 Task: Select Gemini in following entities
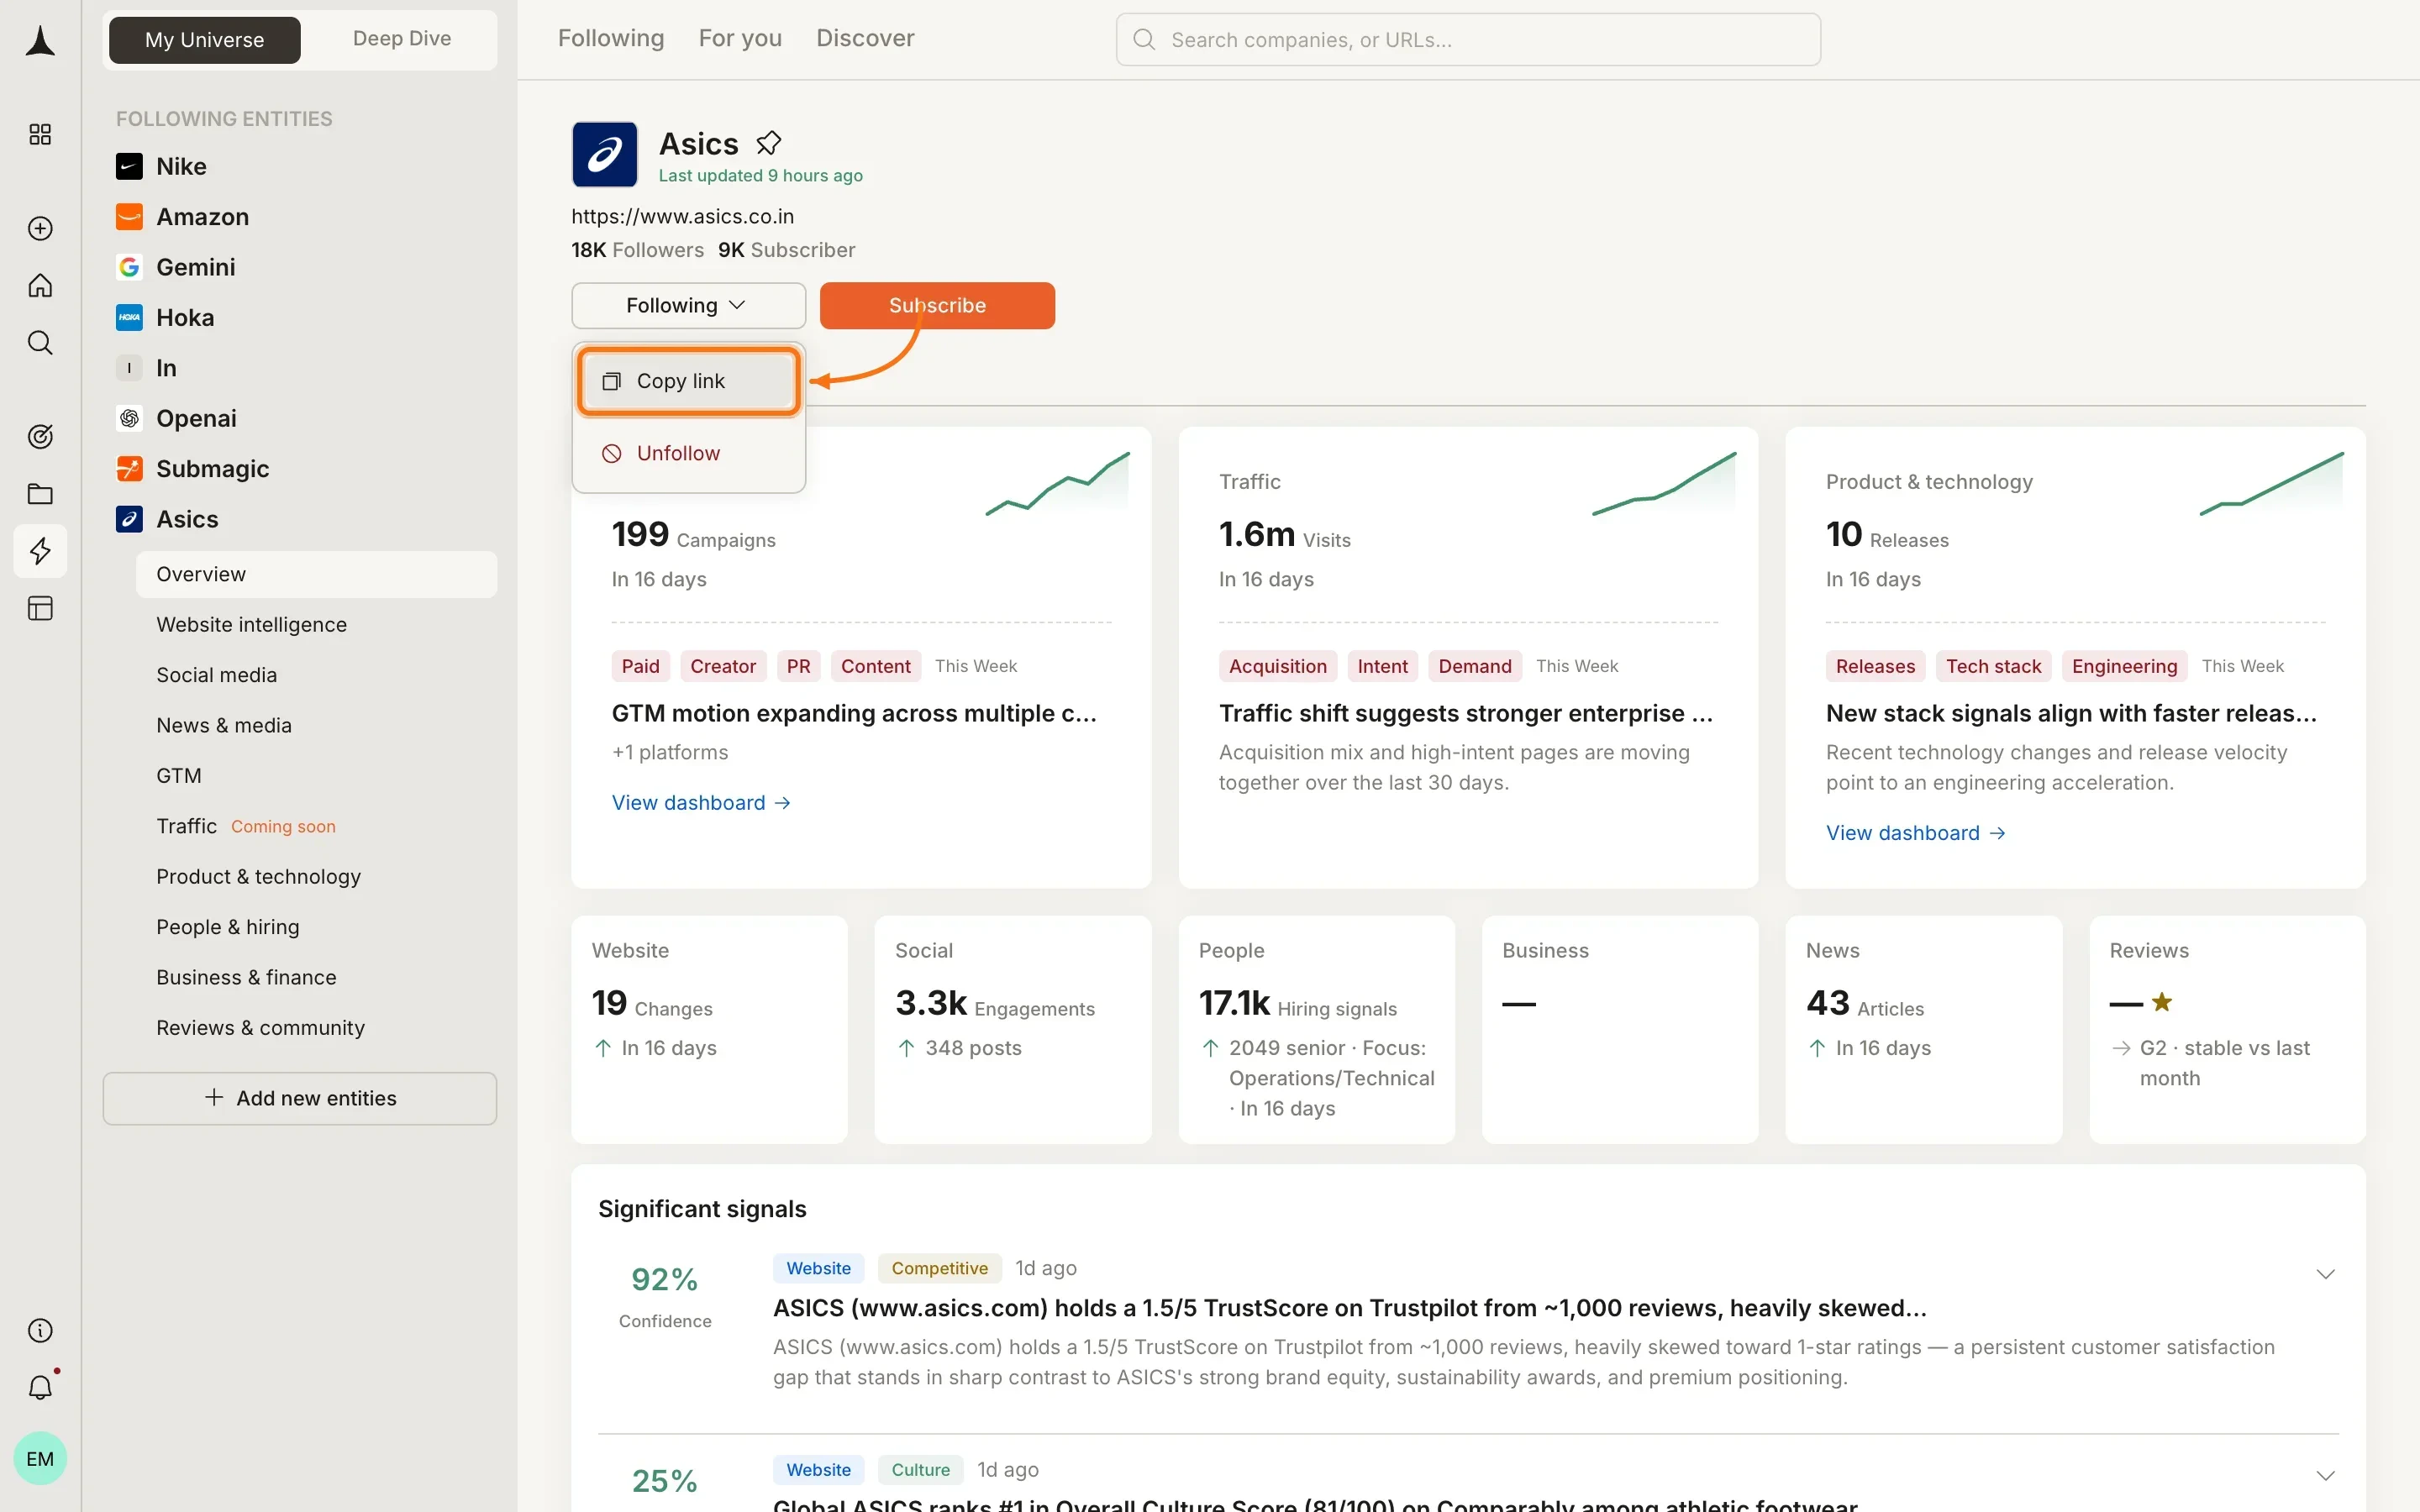(176, 267)
